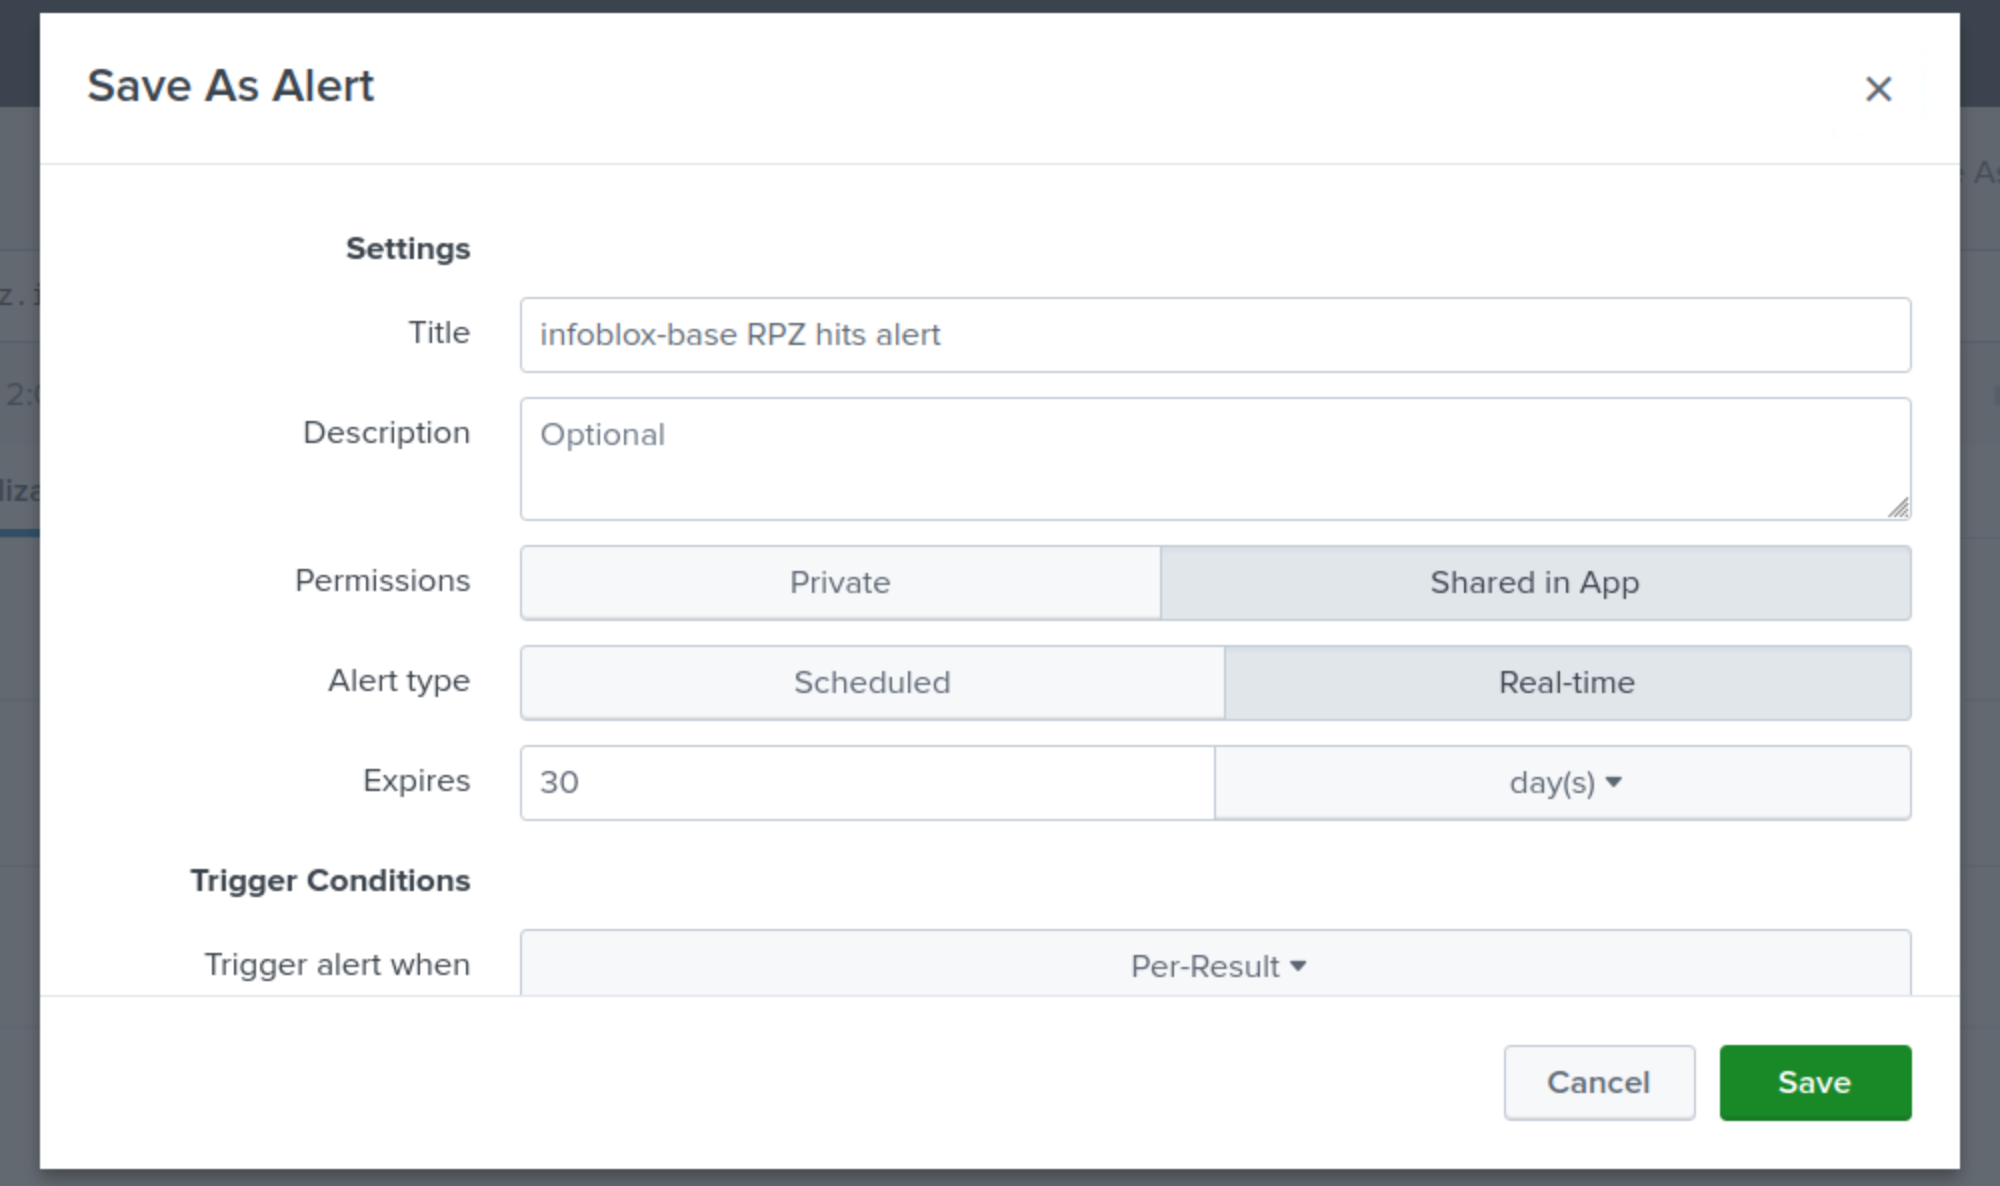Choose Real-time alert type
2000x1186 pixels.
click(1566, 682)
